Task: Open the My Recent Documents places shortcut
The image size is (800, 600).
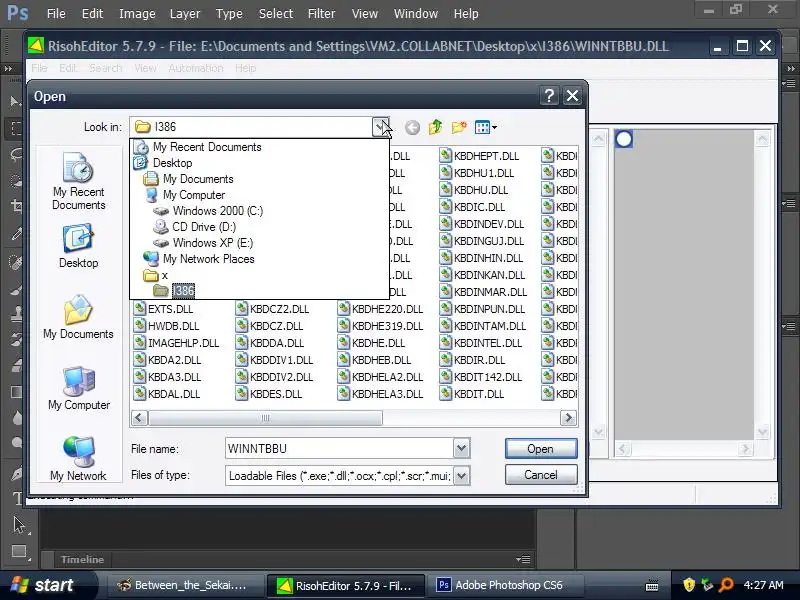Action: (79, 181)
